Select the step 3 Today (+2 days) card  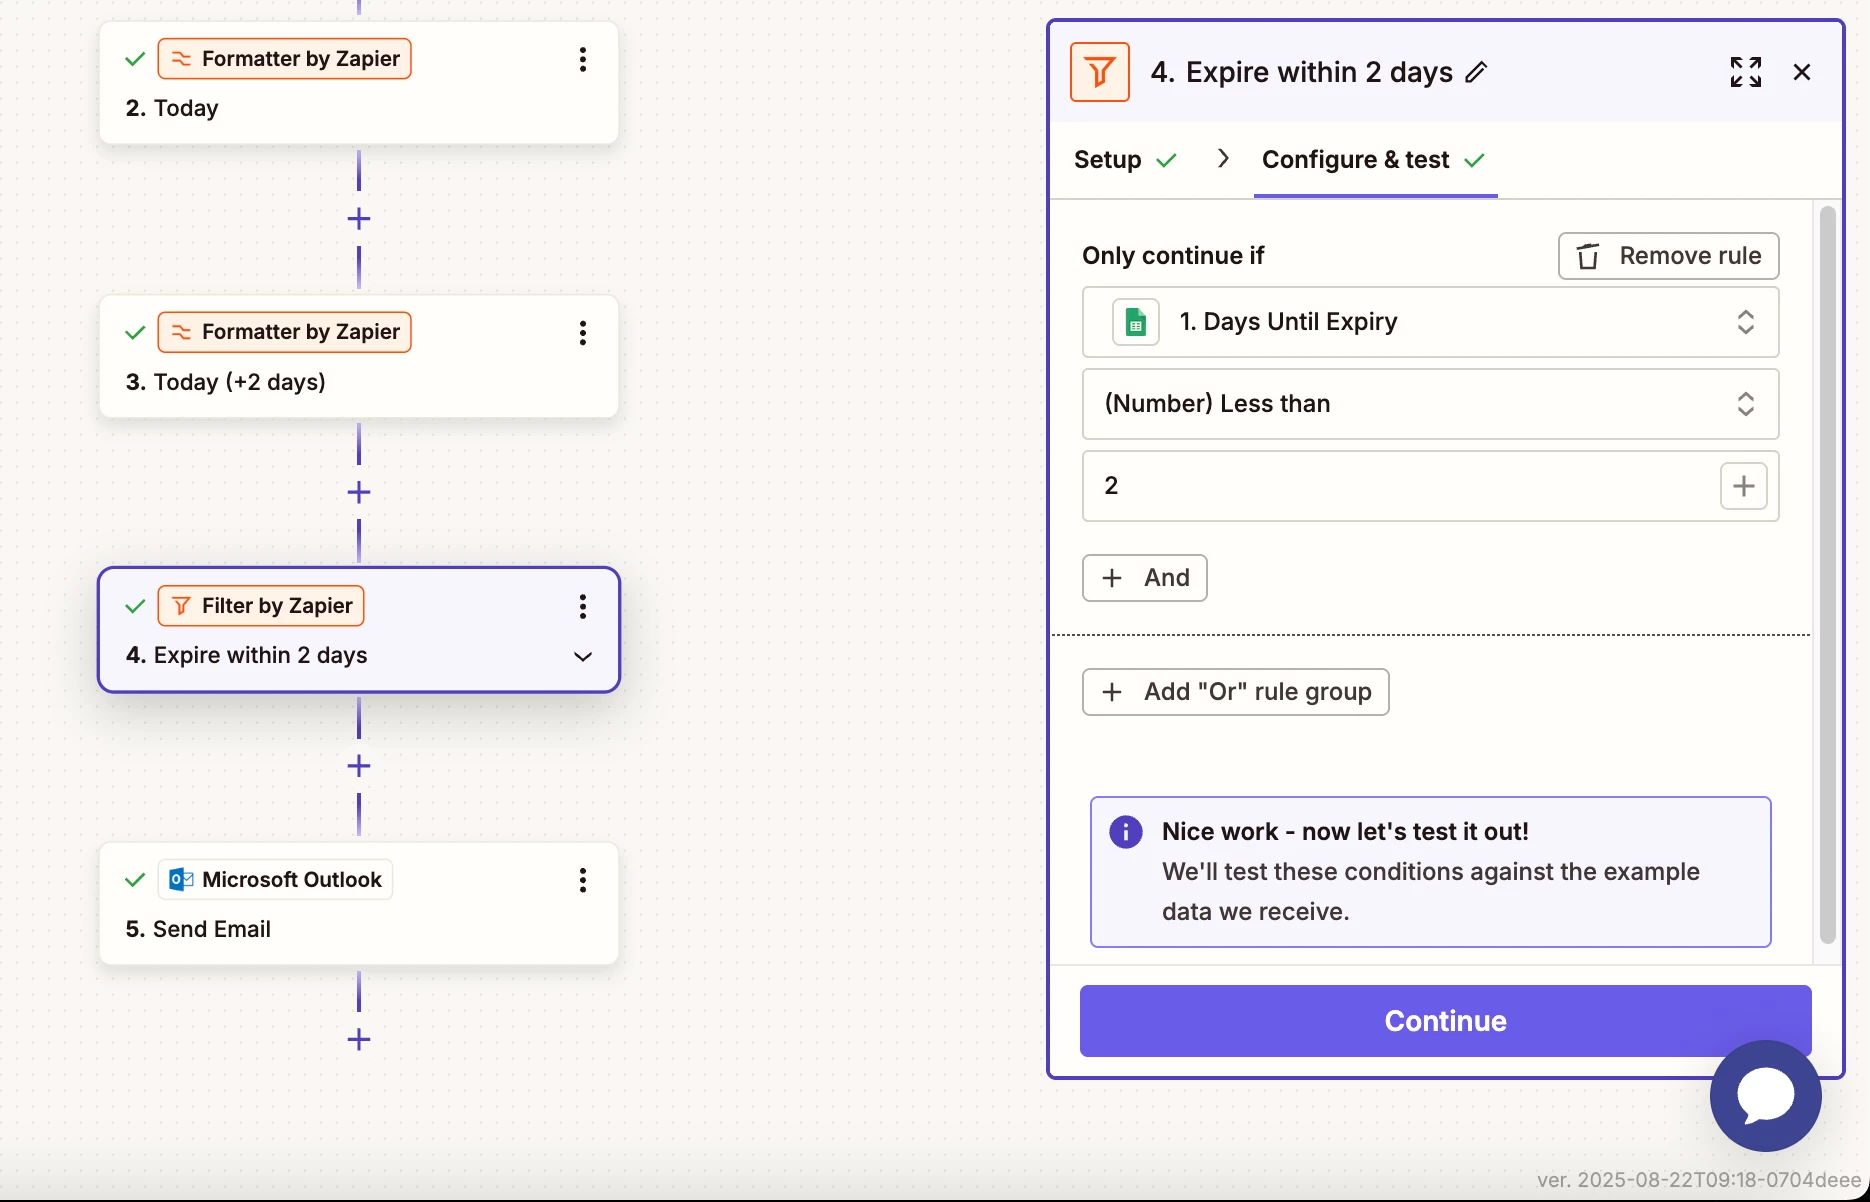359,356
